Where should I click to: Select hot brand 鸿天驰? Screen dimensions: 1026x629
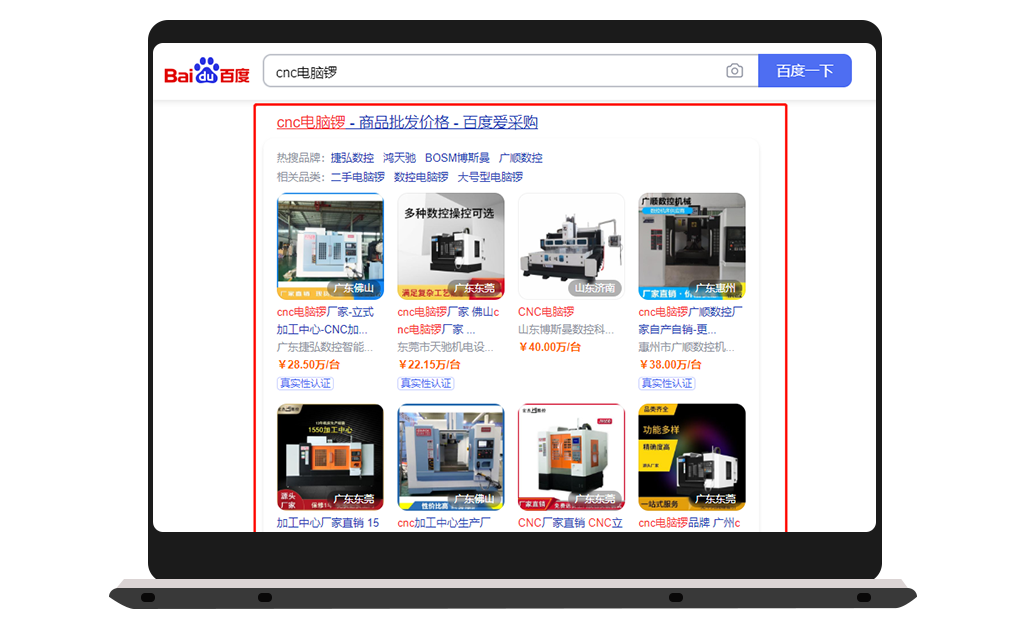(399, 158)
